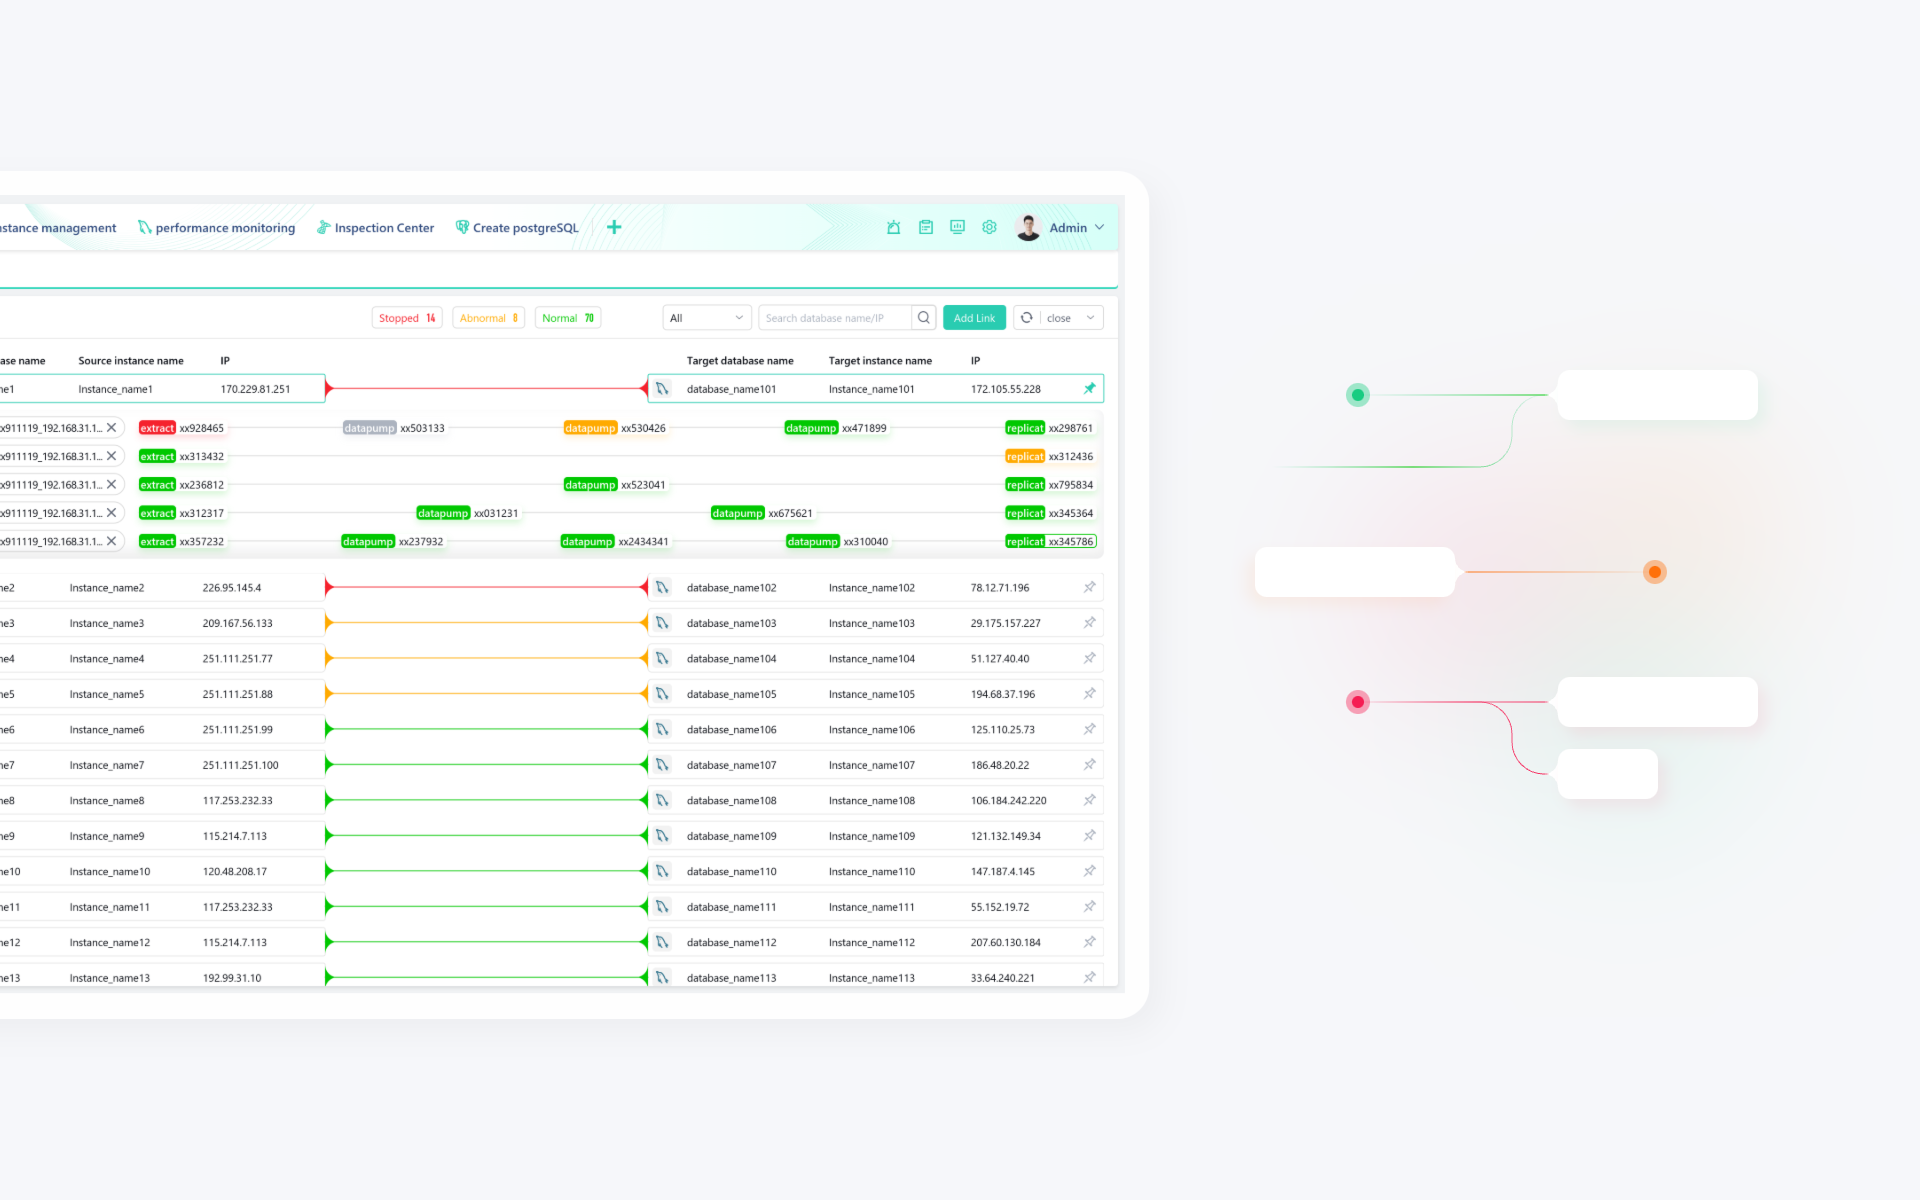This screenshot has width=1920, height=1200.
Task: Click the search magnifier icon
Action: [924, 318]
